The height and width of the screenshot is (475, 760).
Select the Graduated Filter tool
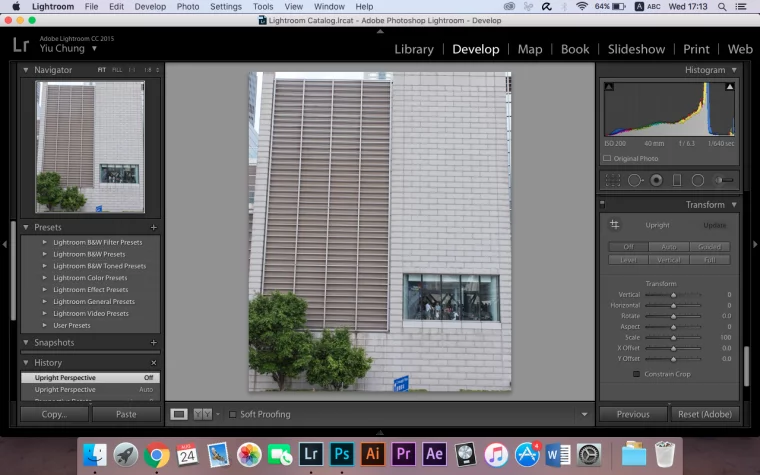coord(677,180)
